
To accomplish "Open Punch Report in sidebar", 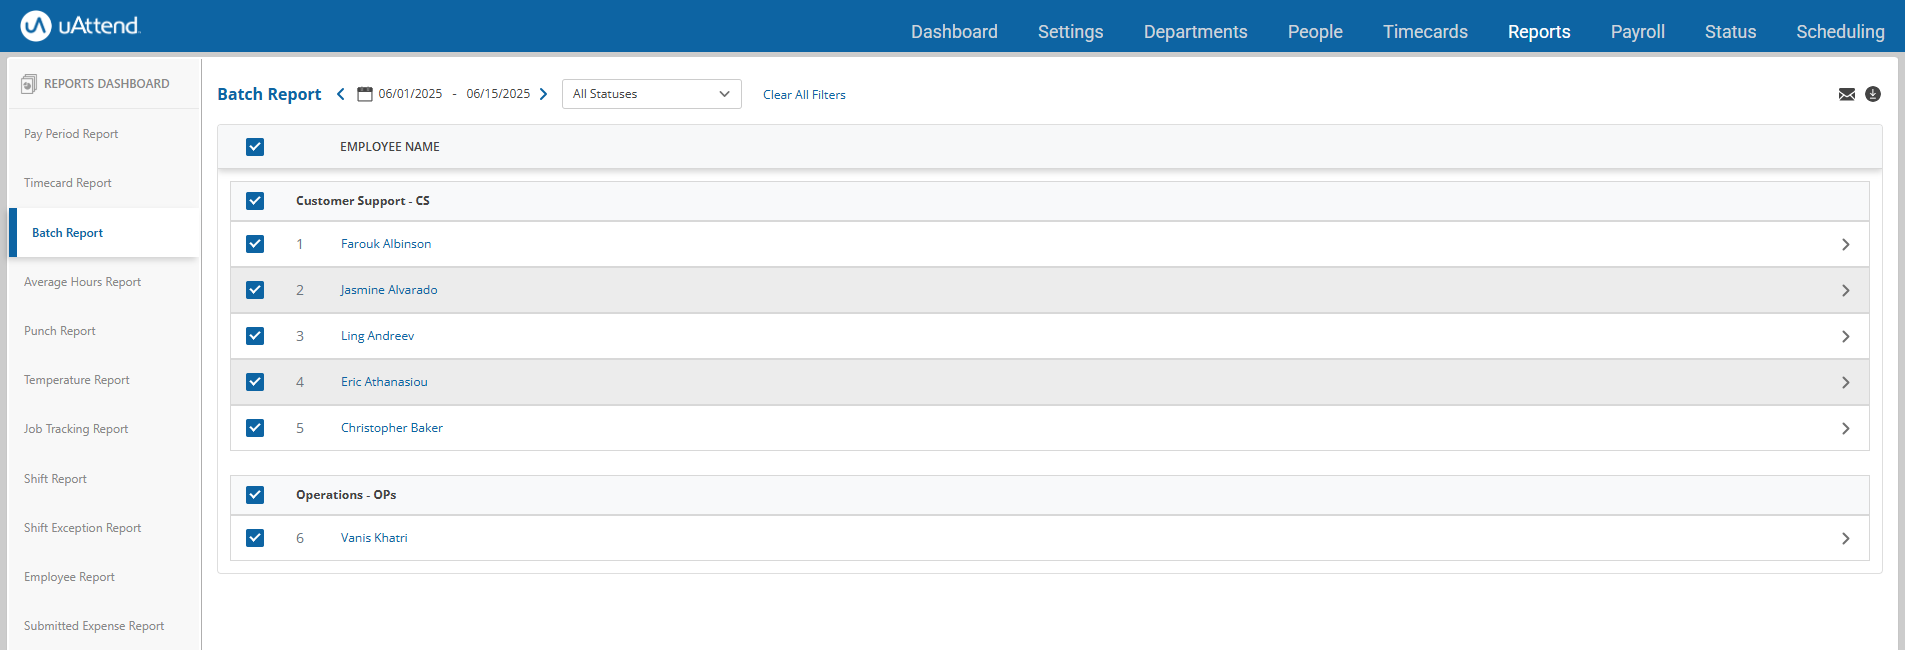I will pyautogui.click(x=60, y=331).
